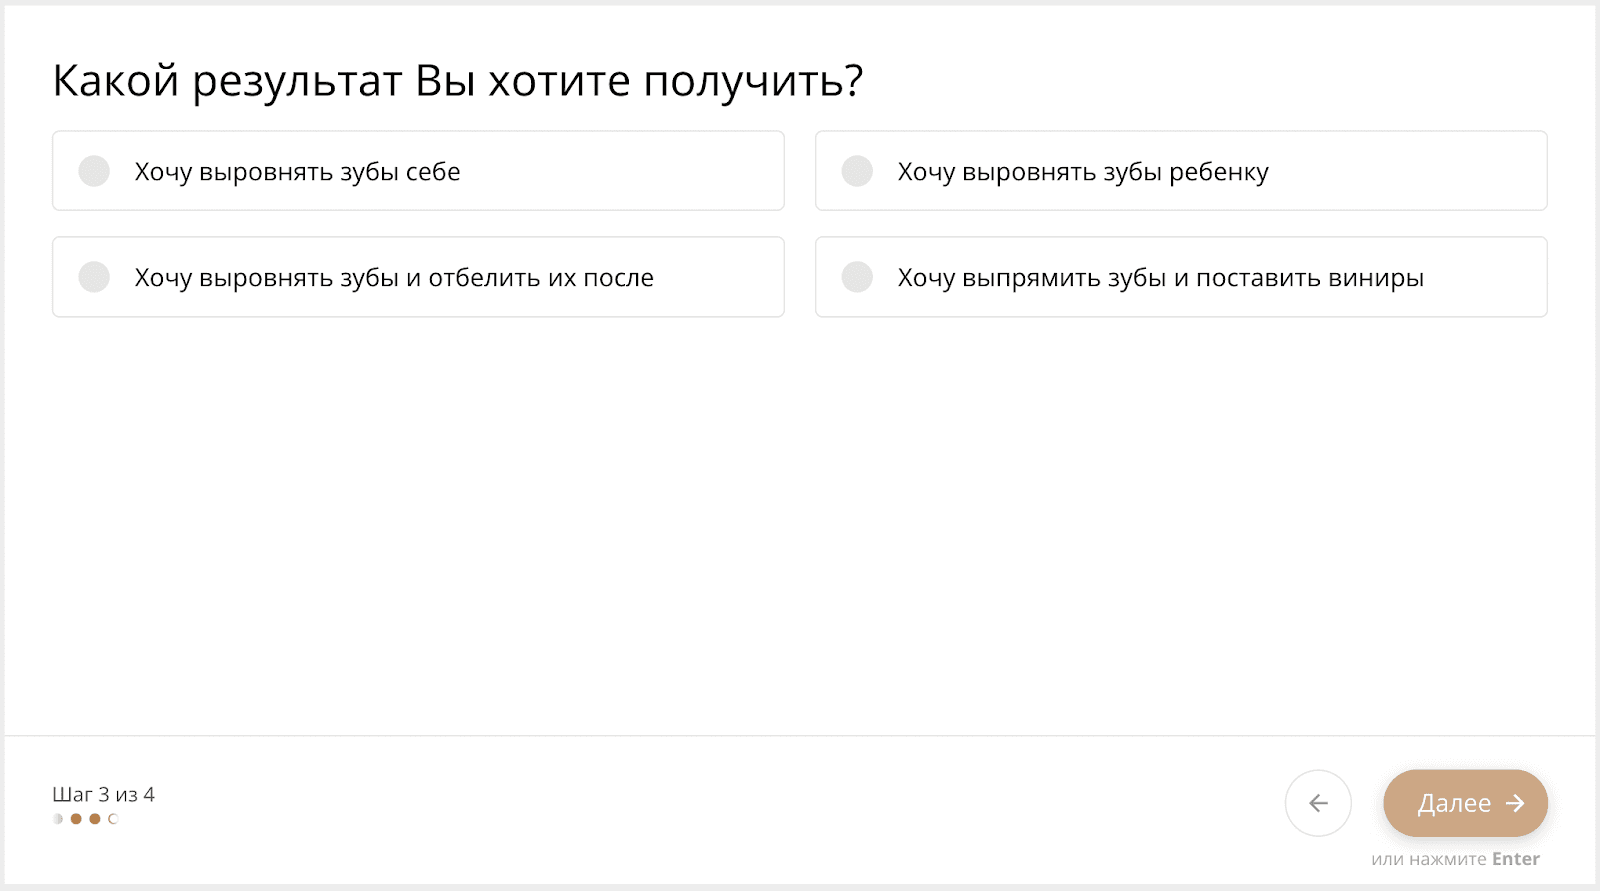The image size is (1600, 891).
Task: Click the 'Хочу выровнять зубы себе' label text
Action: pyautogui.click(x=297, y=172)
